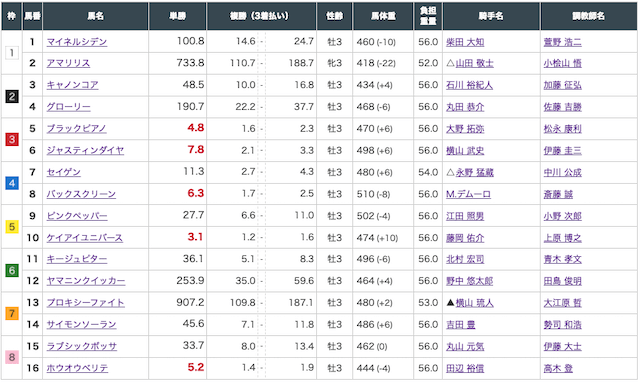Click jockey name M.デムーロ
This screenshot has height=382, width=640.
[468, 194]
